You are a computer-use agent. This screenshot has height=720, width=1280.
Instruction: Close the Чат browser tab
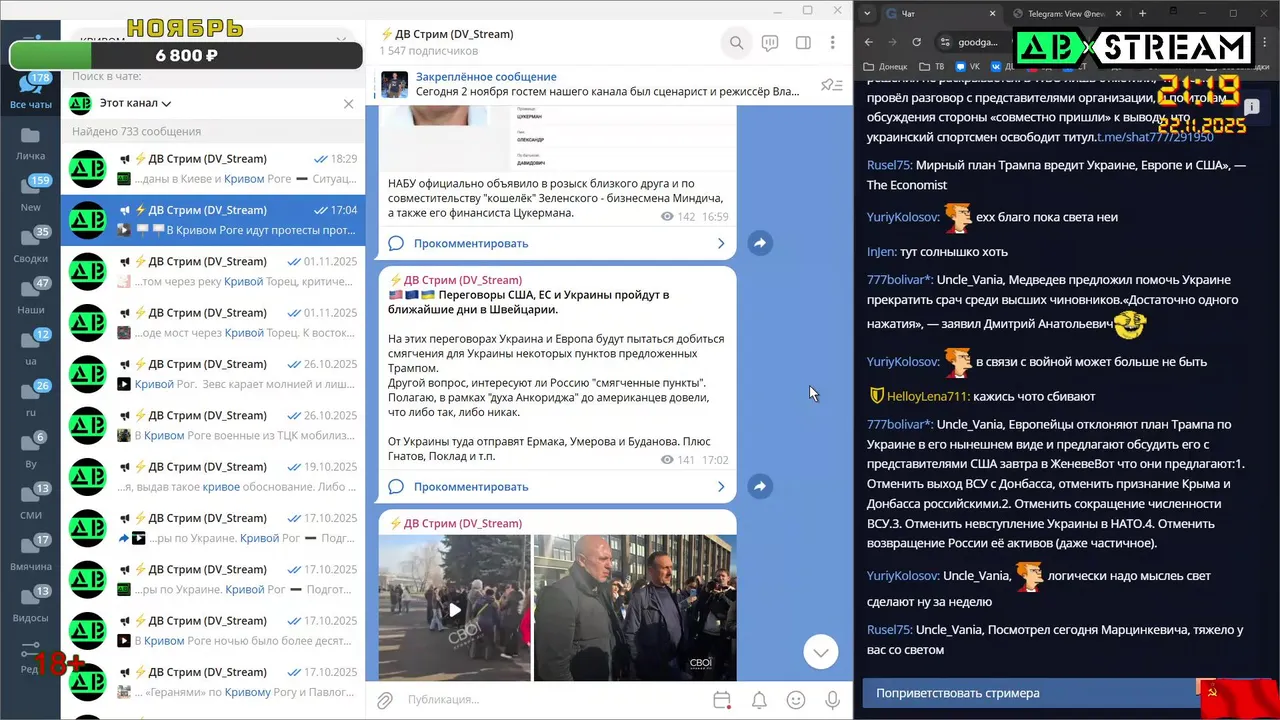(x=993, y=13)
